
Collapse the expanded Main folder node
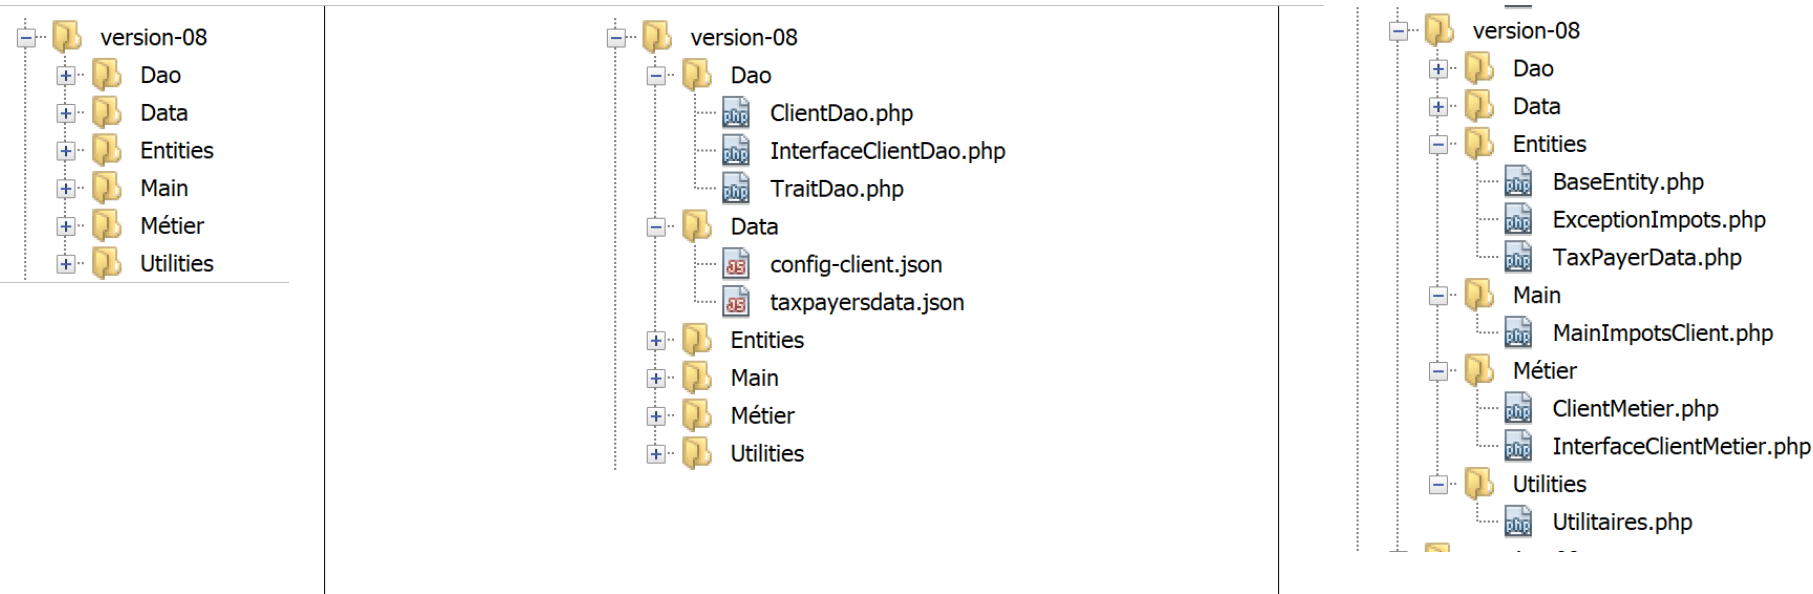[x=1438, y=296]
